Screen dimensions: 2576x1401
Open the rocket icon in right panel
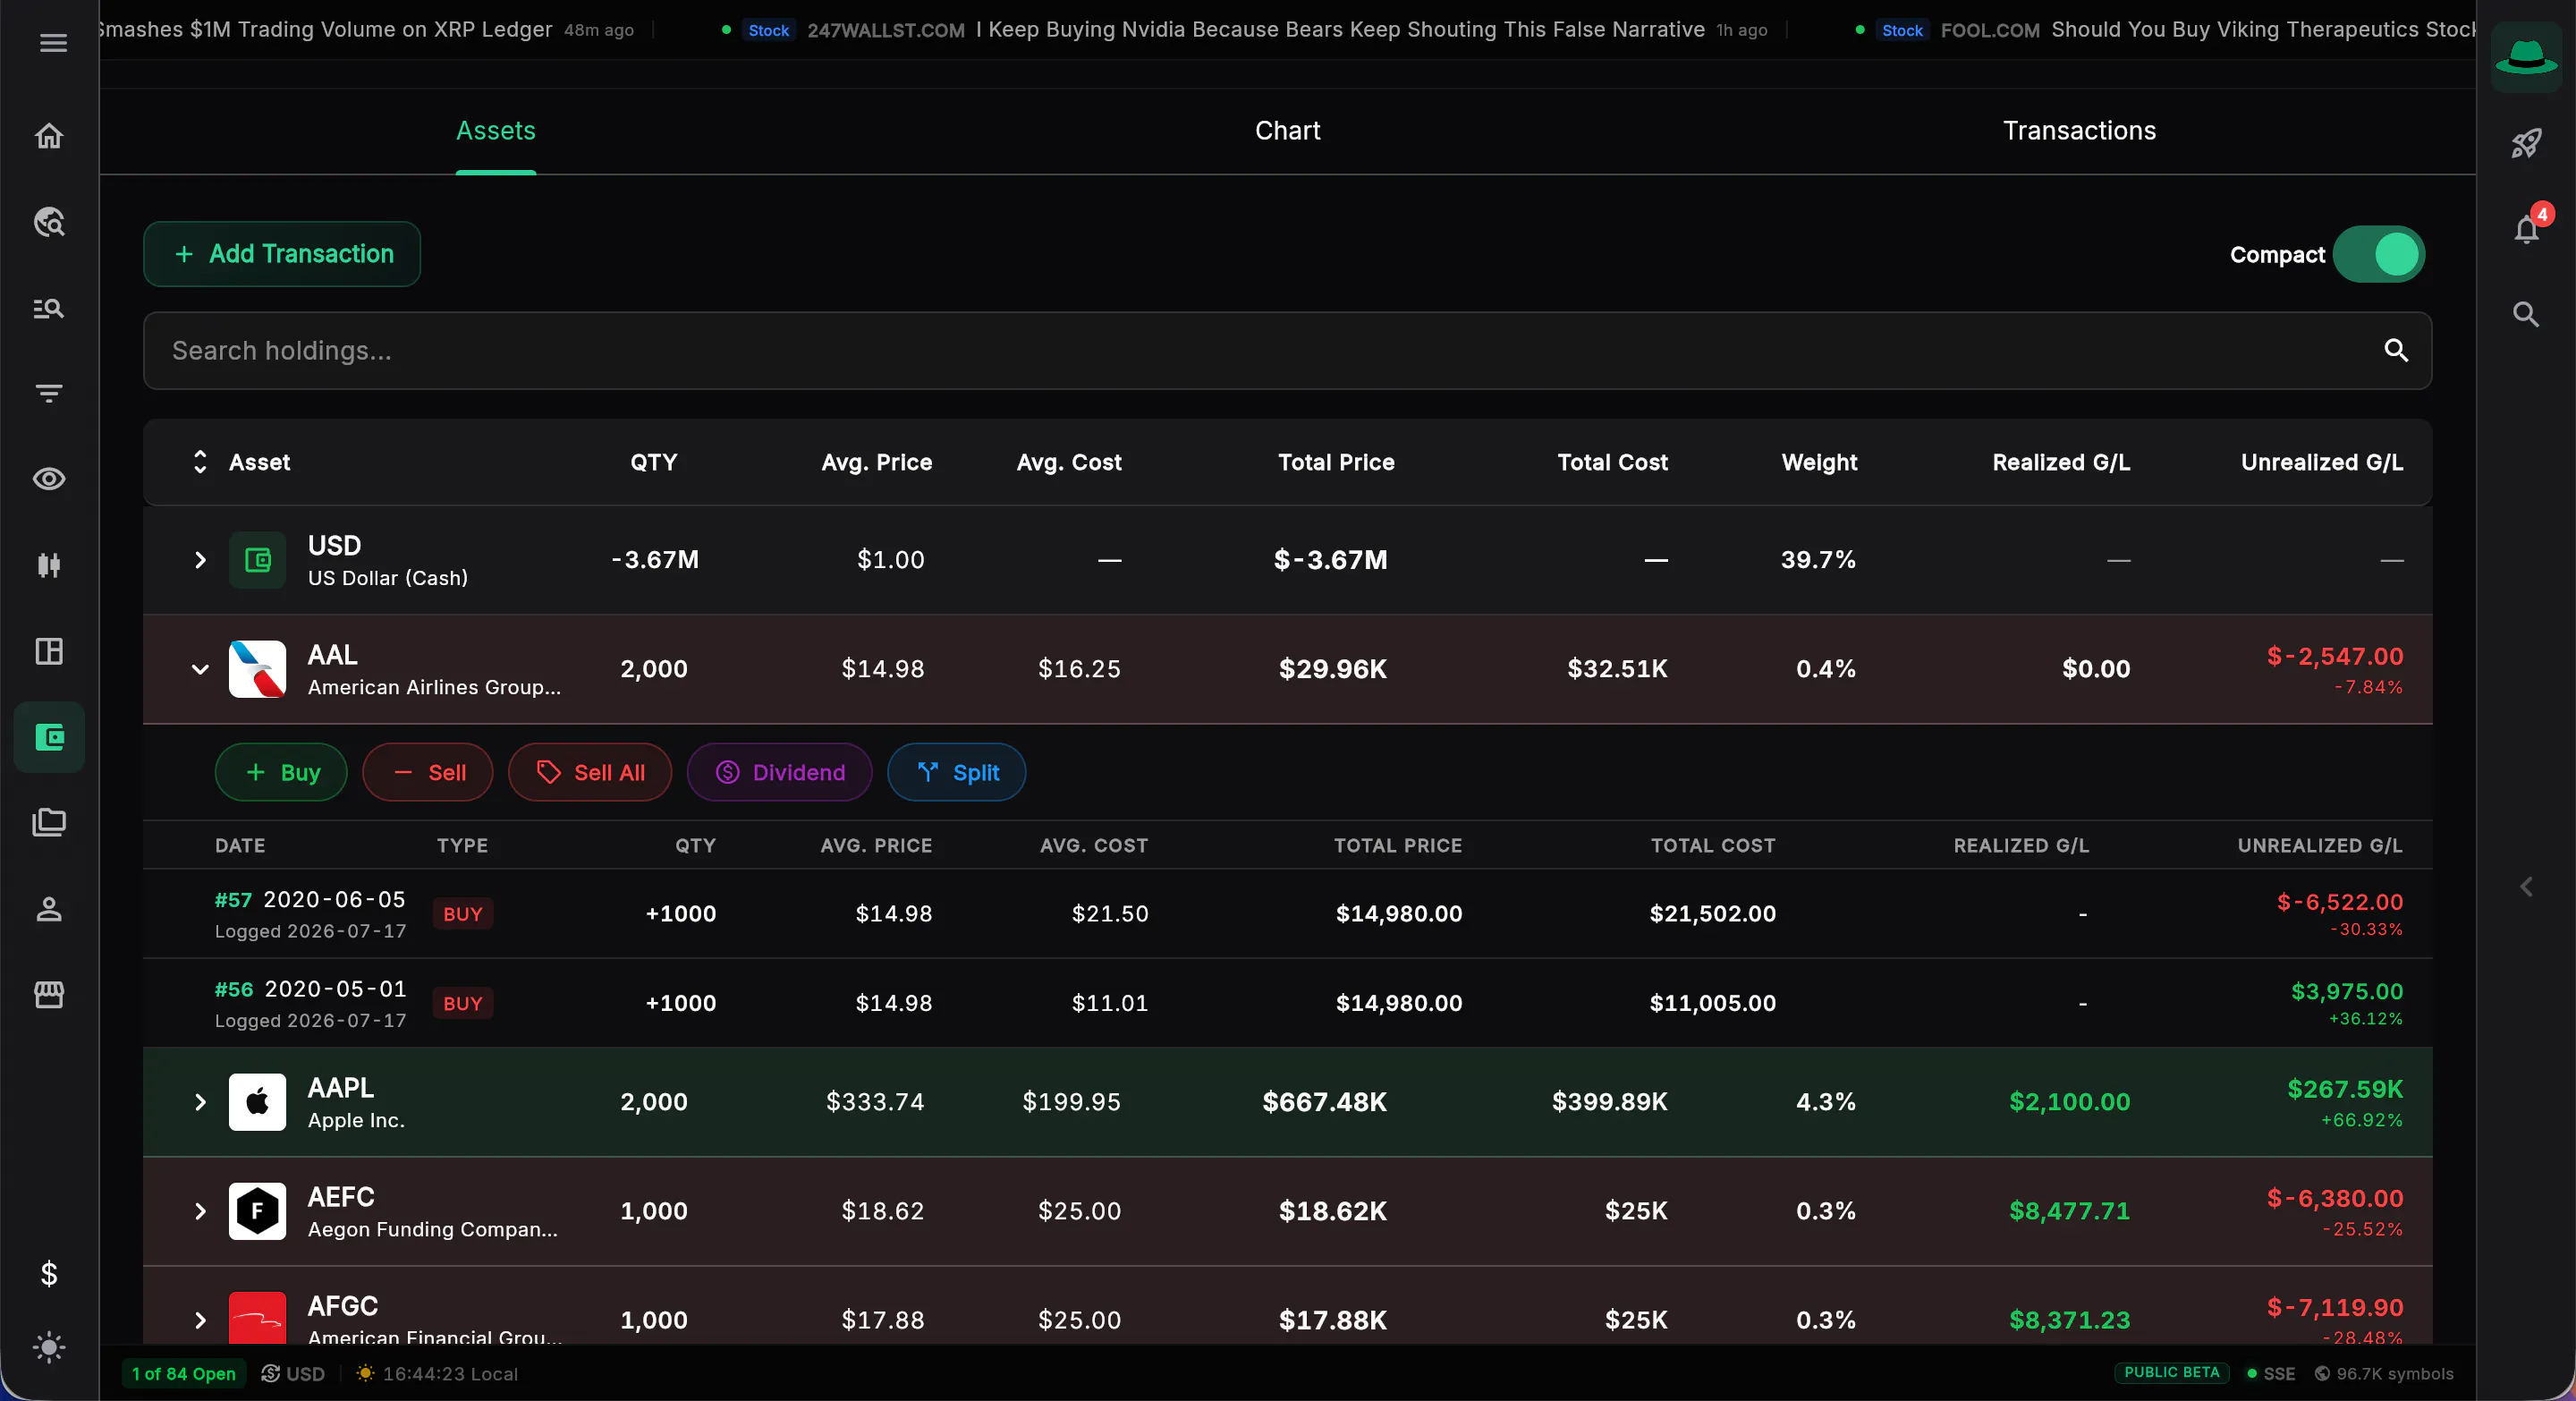click(x=2526, y=144)
